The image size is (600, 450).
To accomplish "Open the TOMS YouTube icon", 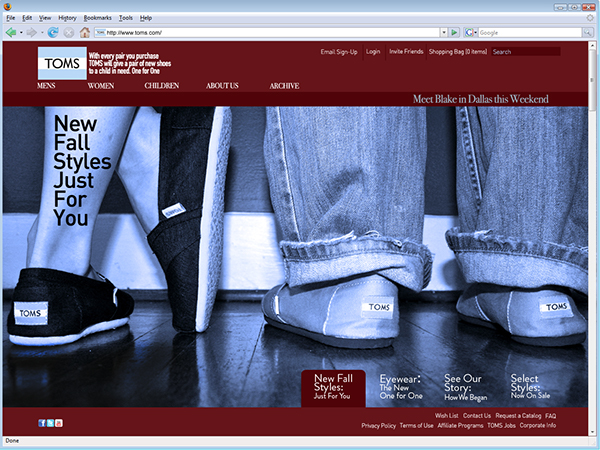I will [59, 423].
